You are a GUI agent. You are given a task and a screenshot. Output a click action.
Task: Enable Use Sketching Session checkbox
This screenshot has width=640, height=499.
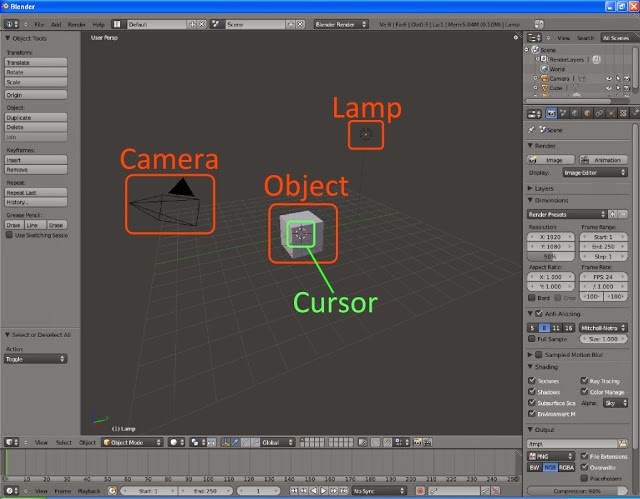tap(9, 235)
